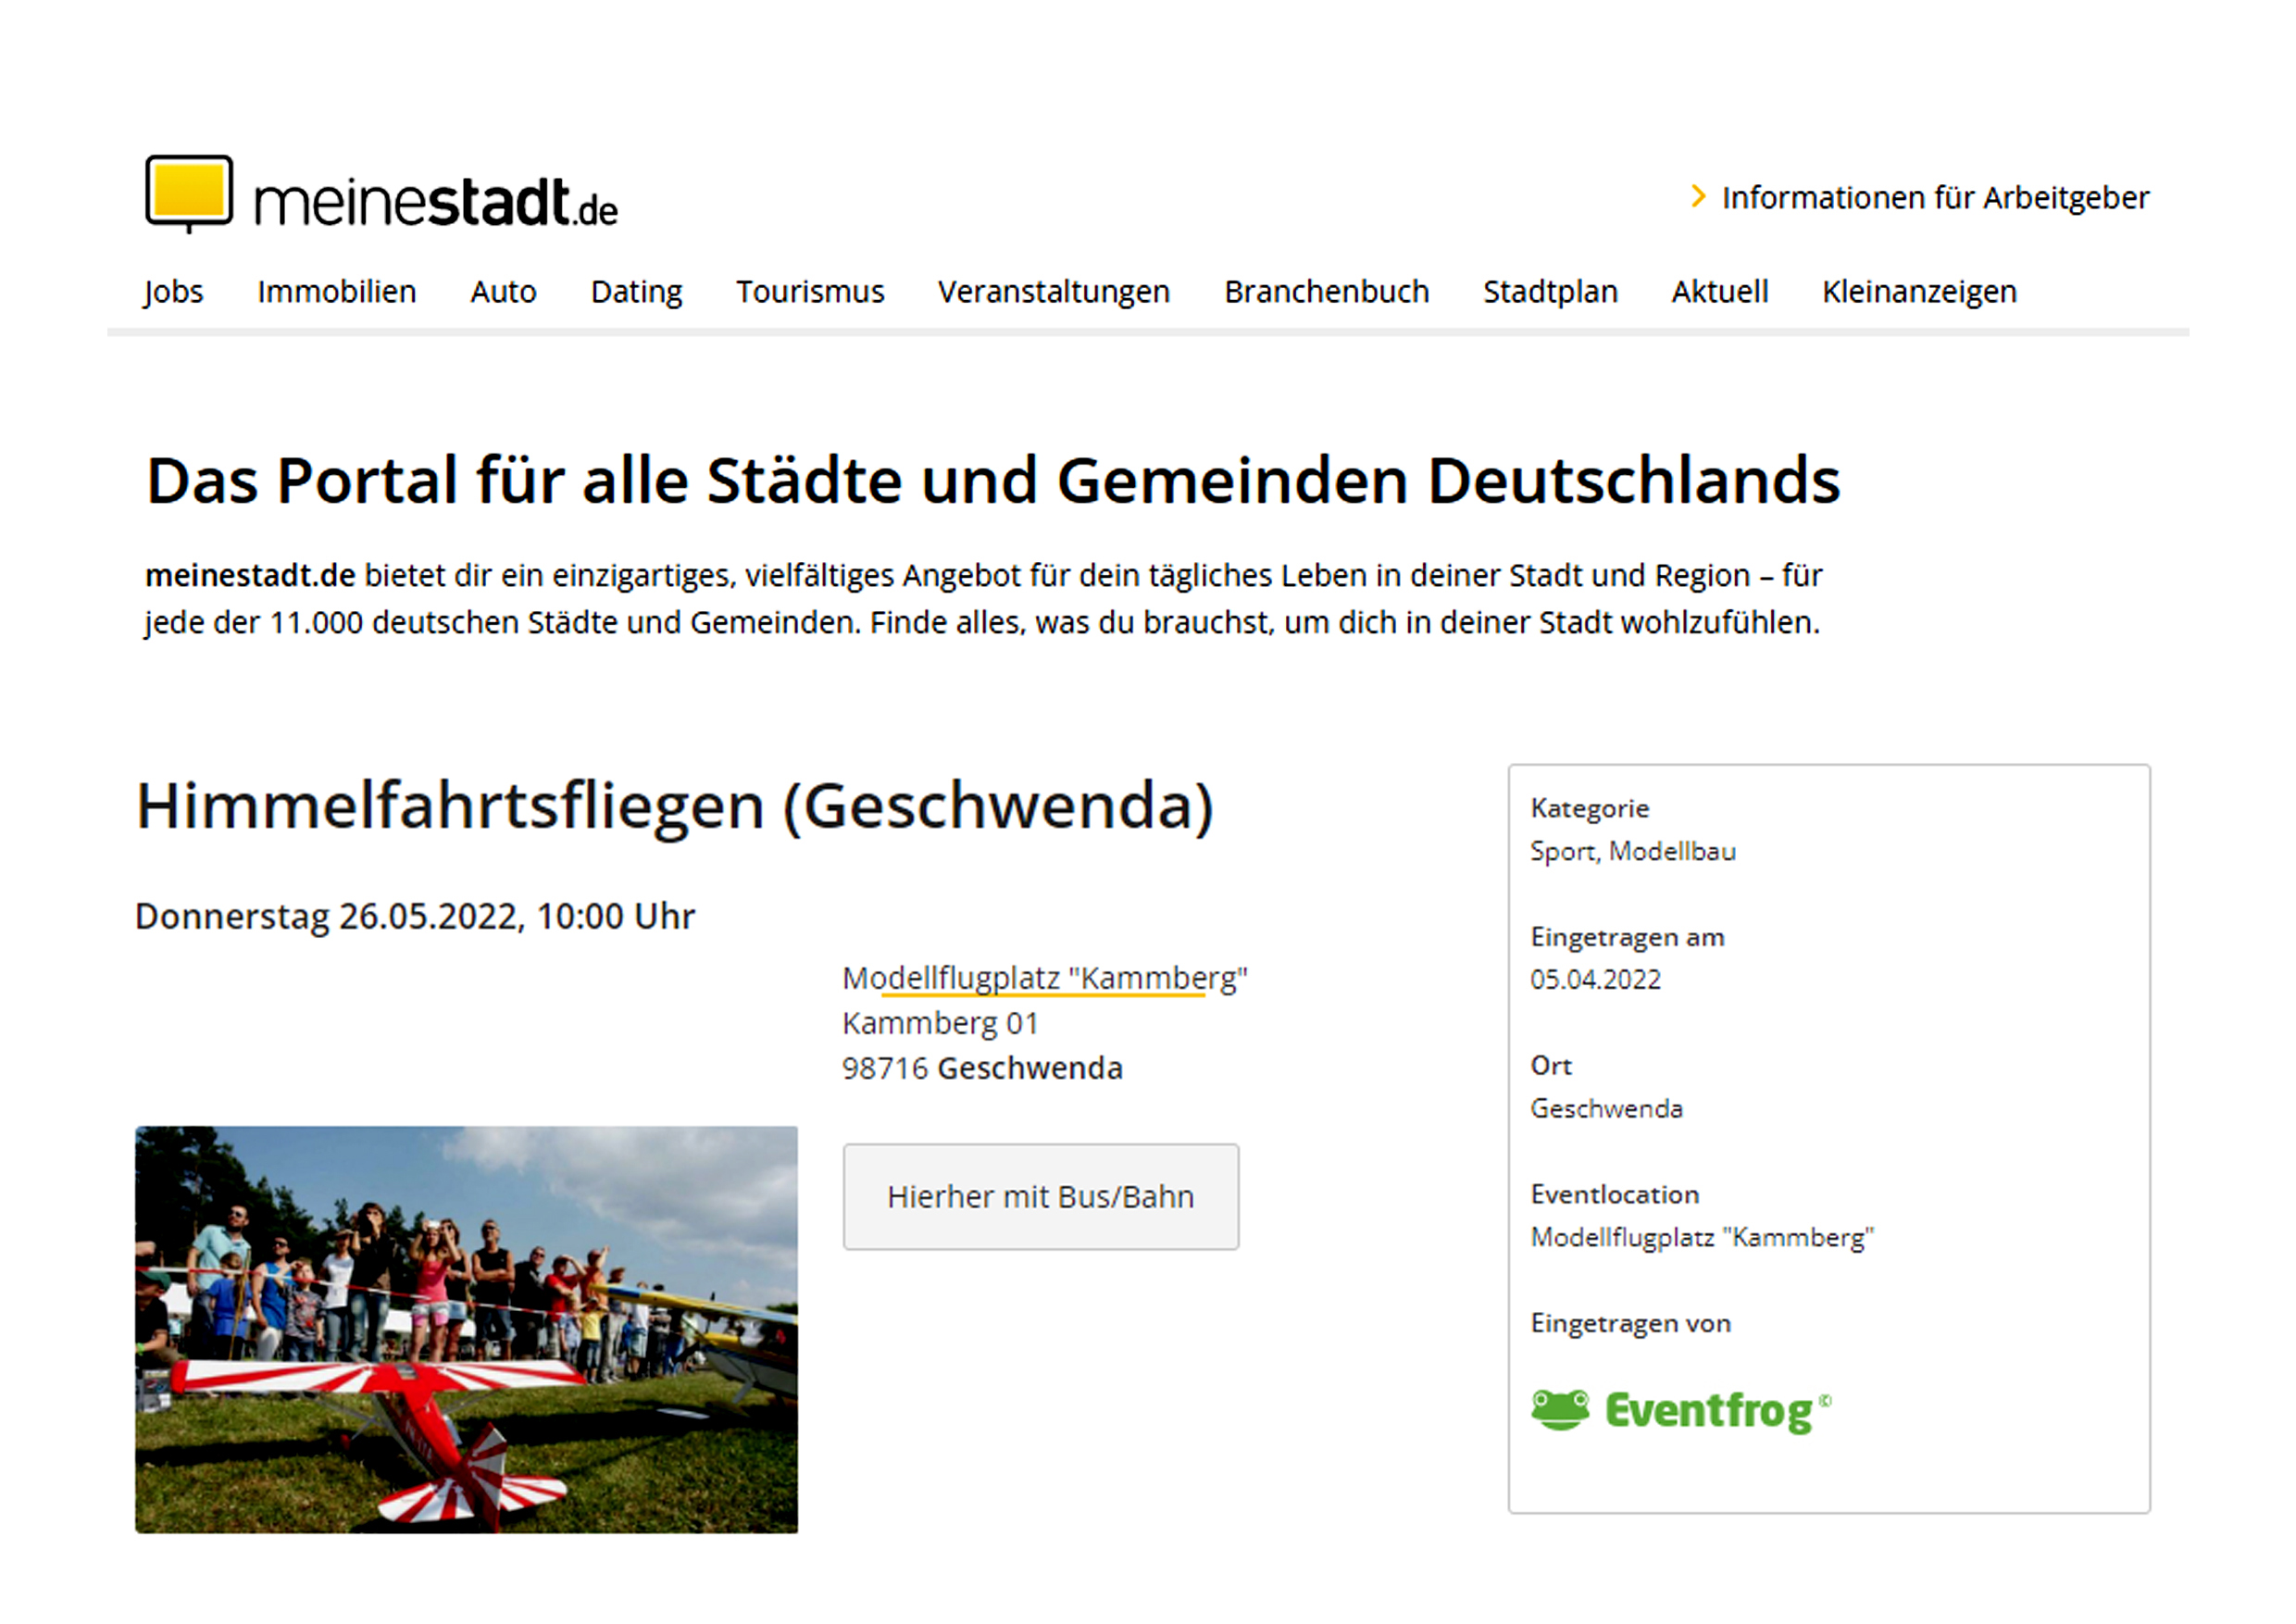Open the Dating navigation item
The image size is (2296, 1624).
[x=636, y=292]
